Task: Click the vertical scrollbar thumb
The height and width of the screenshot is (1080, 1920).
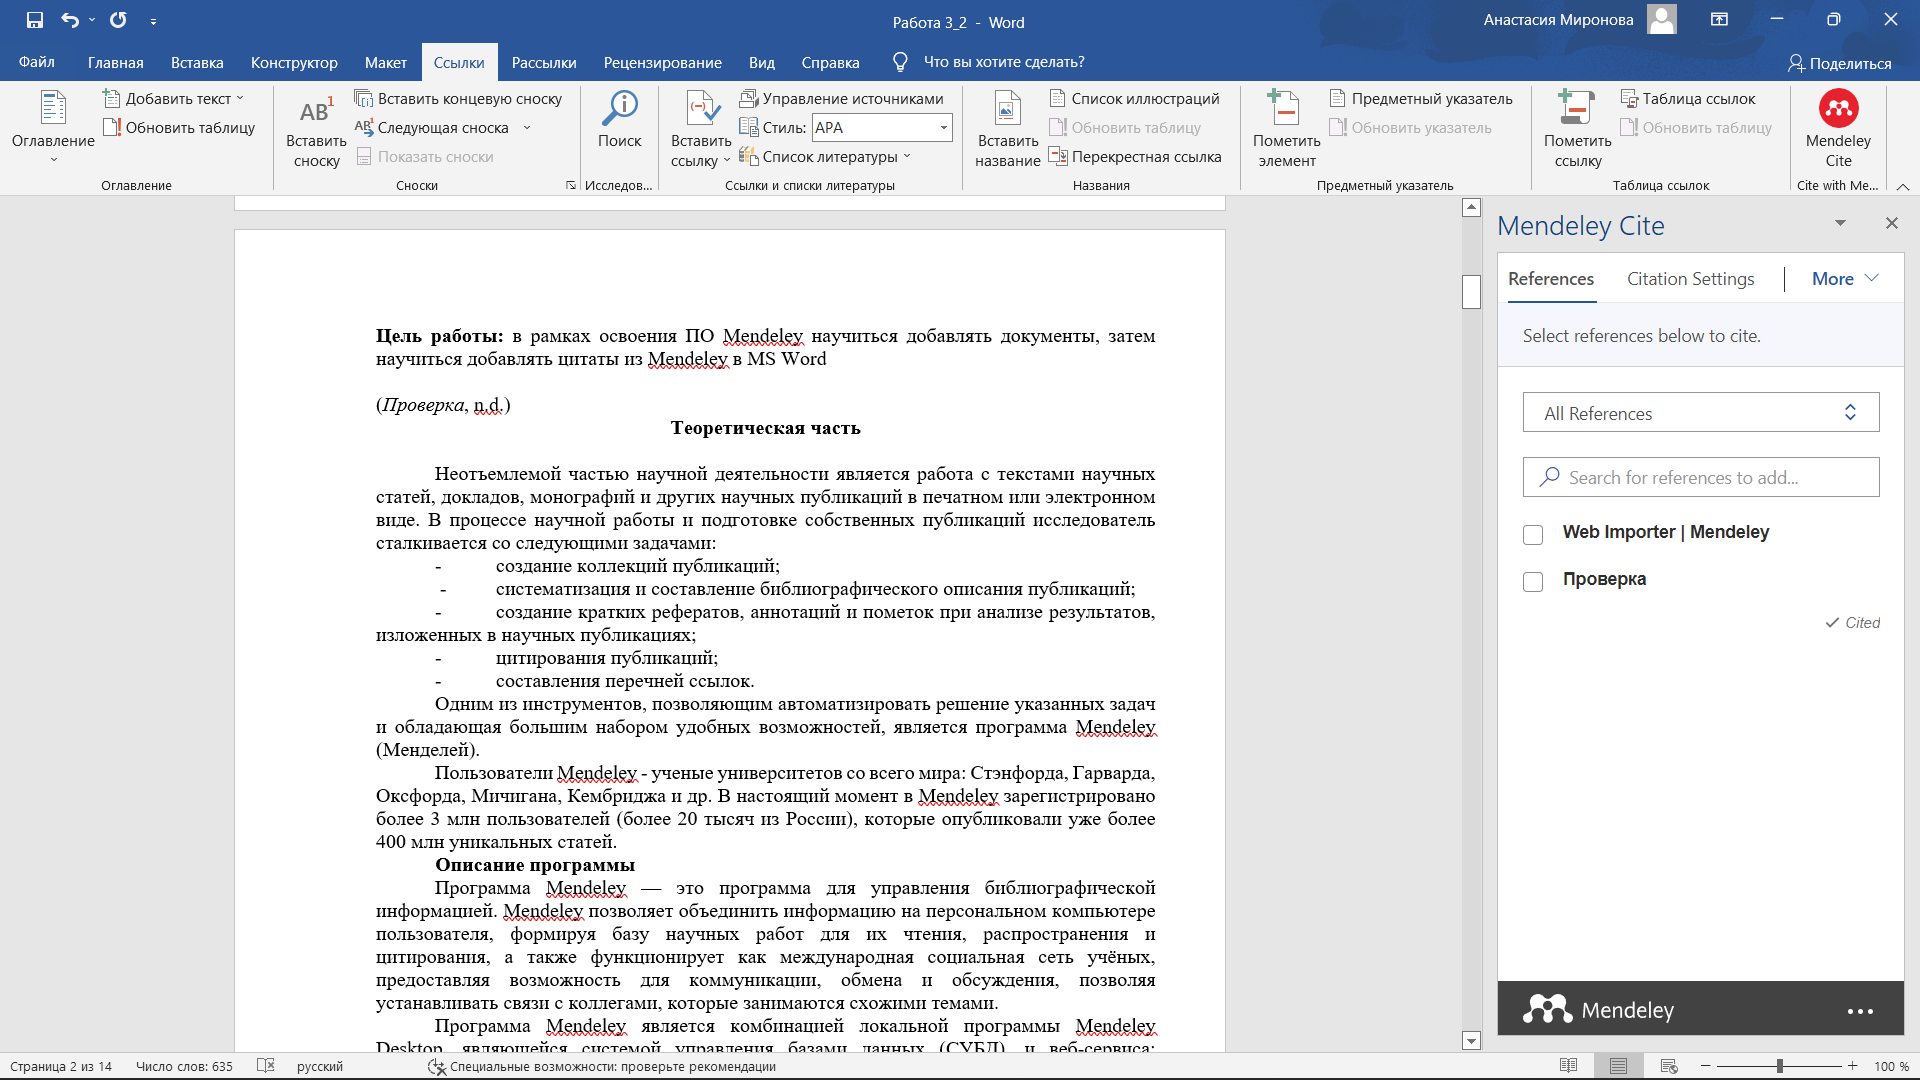Action: click(x=1470, y=292)
